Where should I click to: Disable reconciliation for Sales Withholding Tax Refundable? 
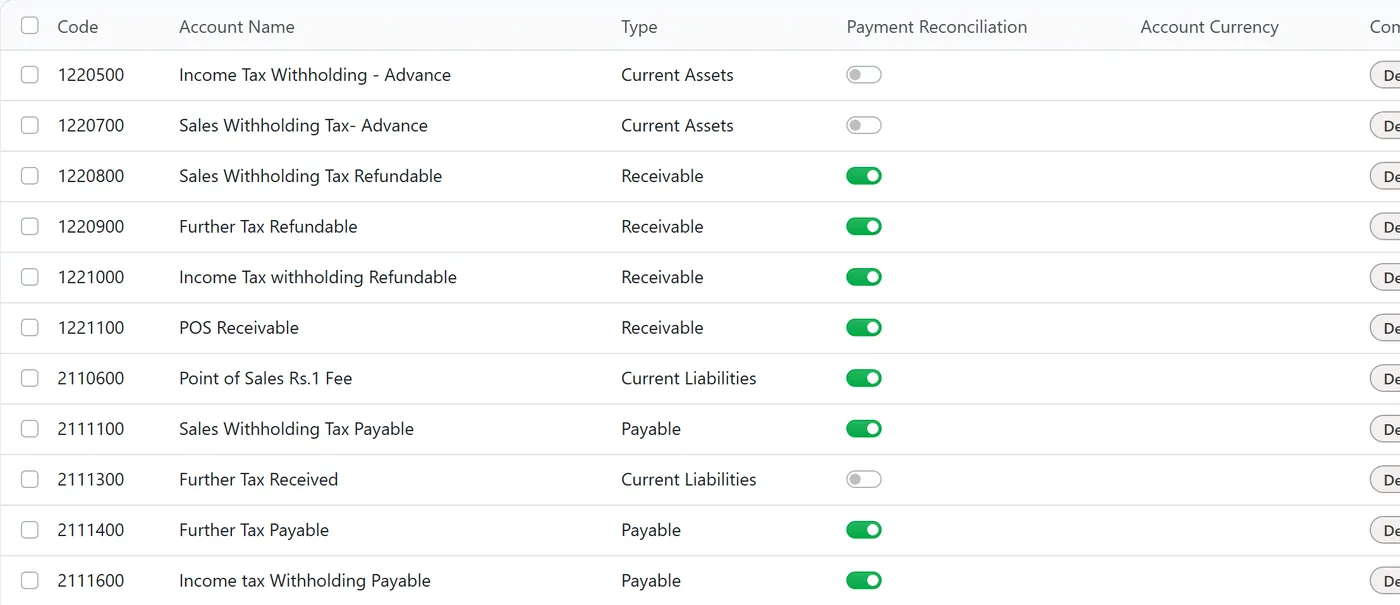click(864, 176)
